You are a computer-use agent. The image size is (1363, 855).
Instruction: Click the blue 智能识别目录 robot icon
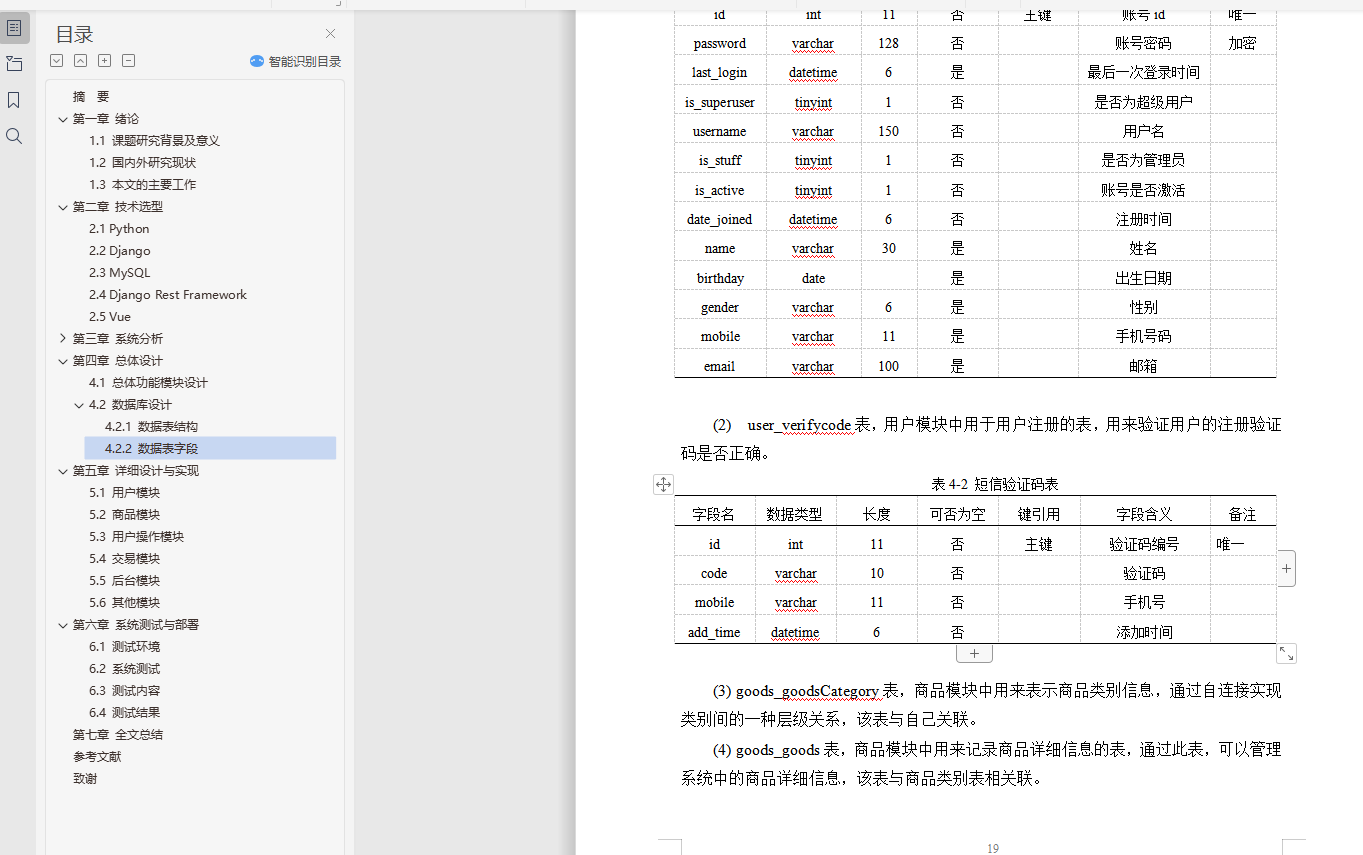click(257, 61)
